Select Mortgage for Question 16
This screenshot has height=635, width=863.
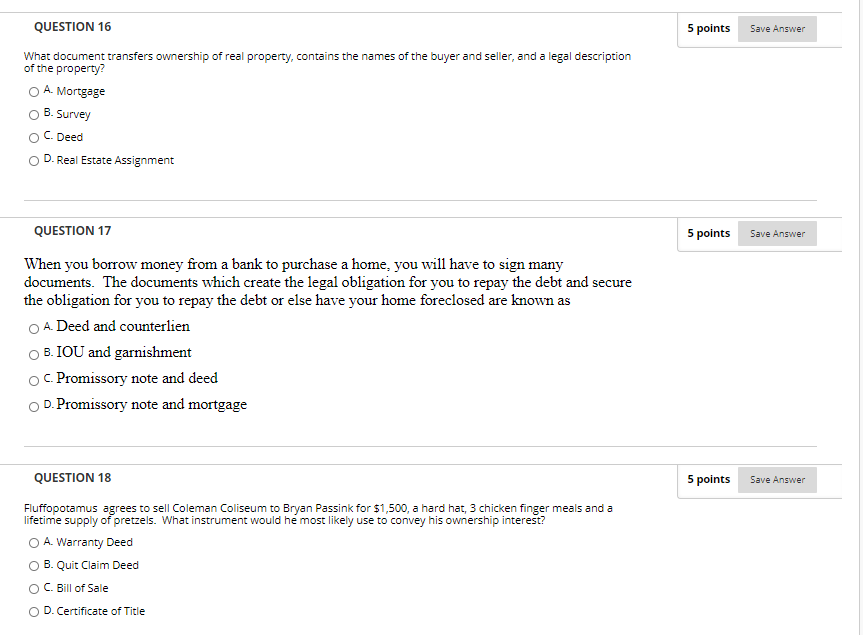pos(34,92)
